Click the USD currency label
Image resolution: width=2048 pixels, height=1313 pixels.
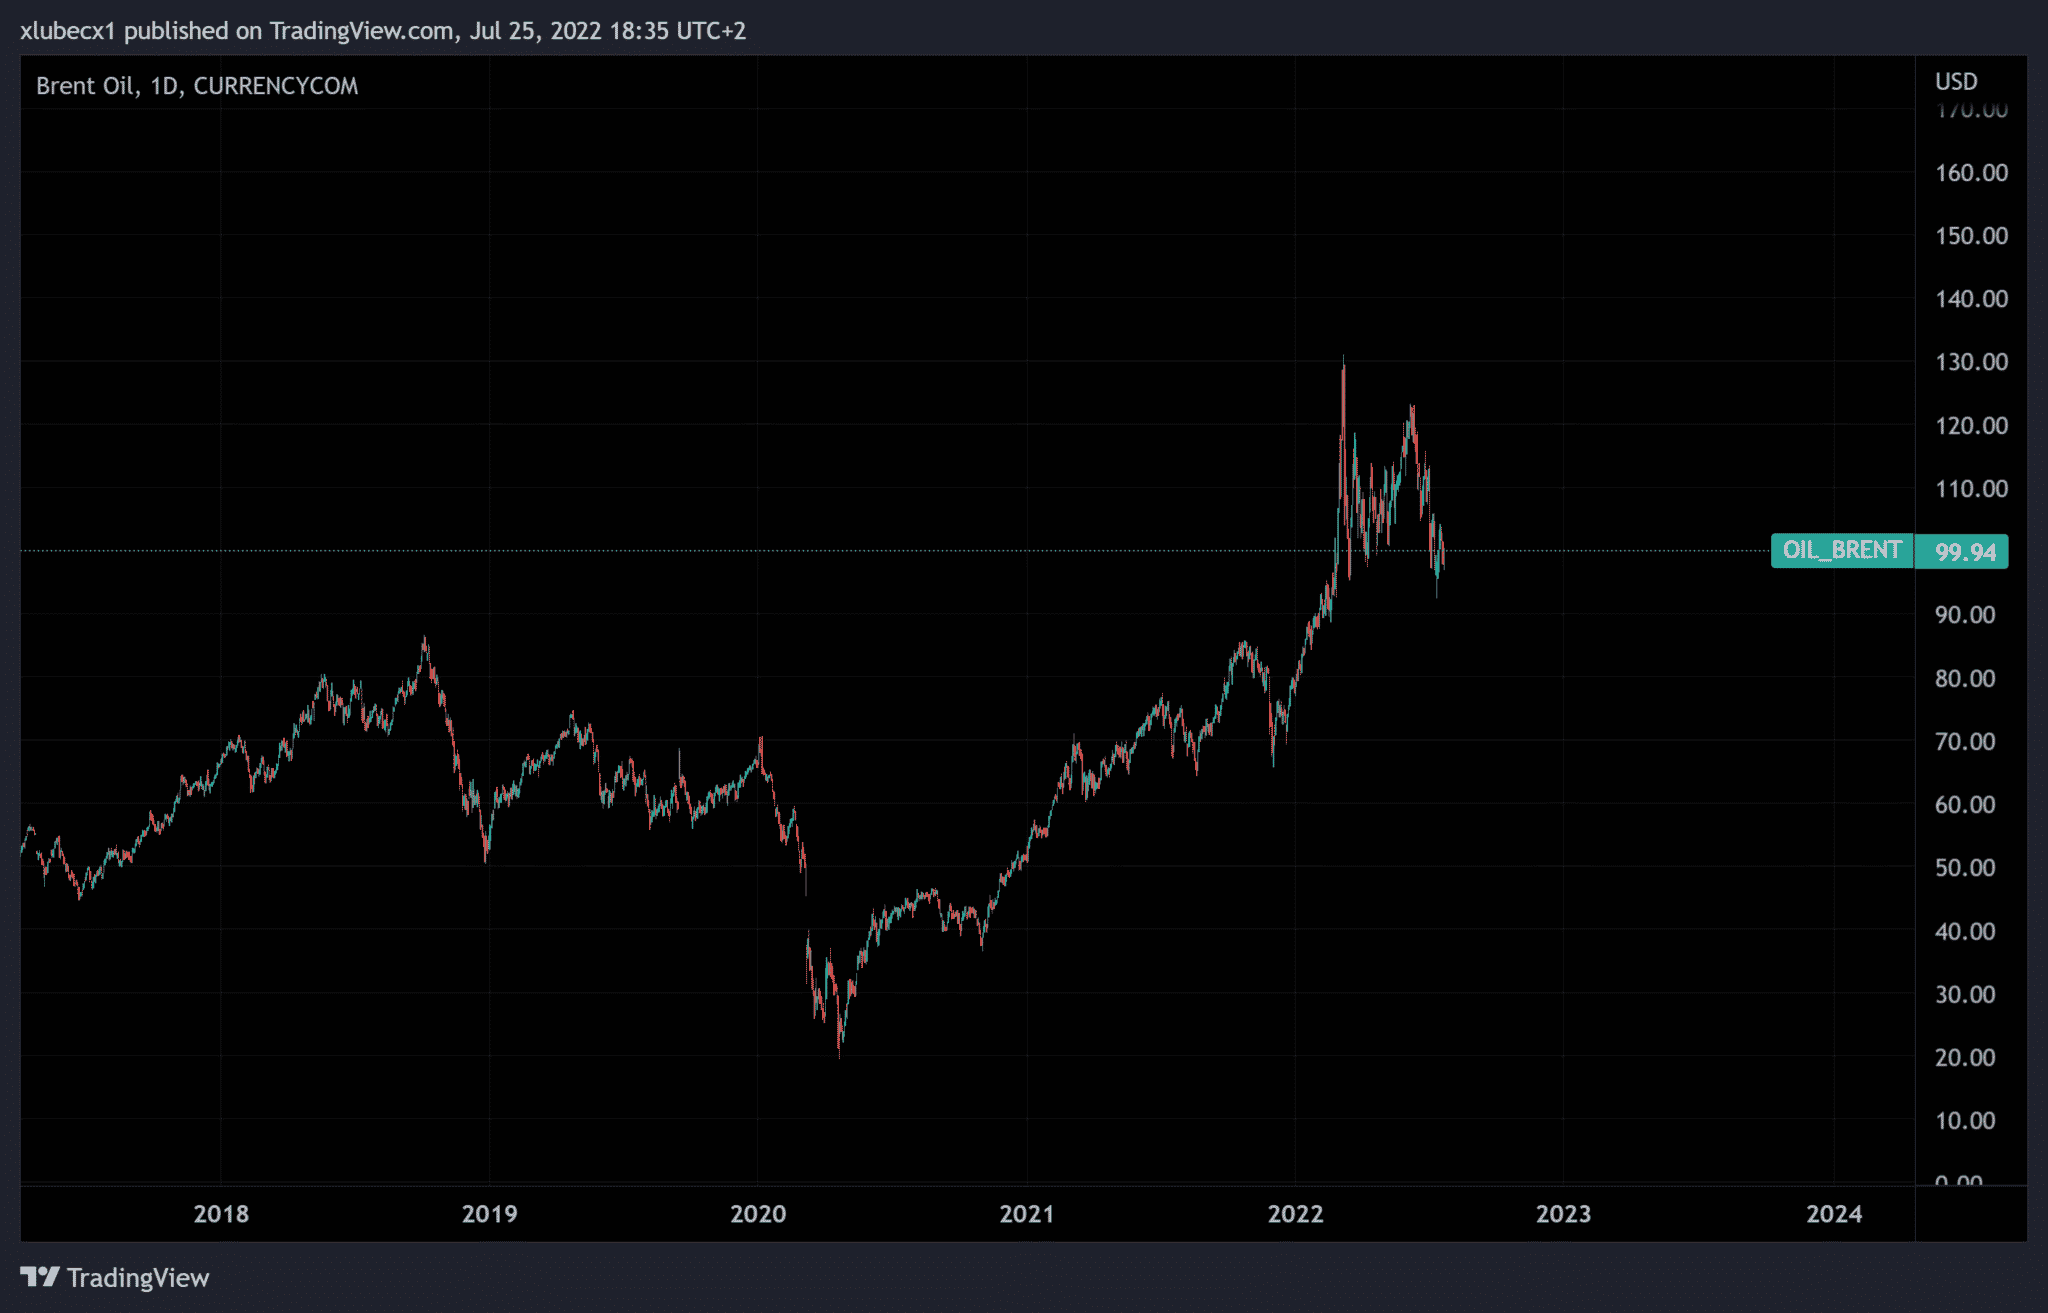1956,82
